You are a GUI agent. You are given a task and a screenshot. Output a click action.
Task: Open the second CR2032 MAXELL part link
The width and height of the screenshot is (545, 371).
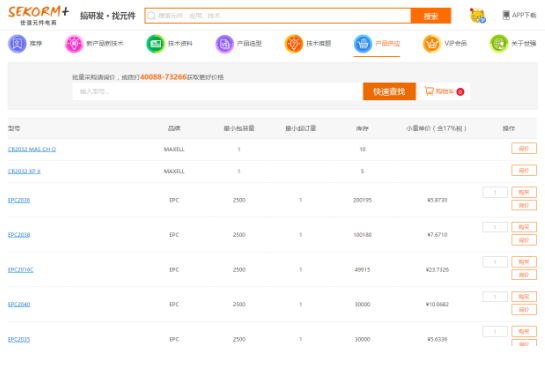point(24,171)
